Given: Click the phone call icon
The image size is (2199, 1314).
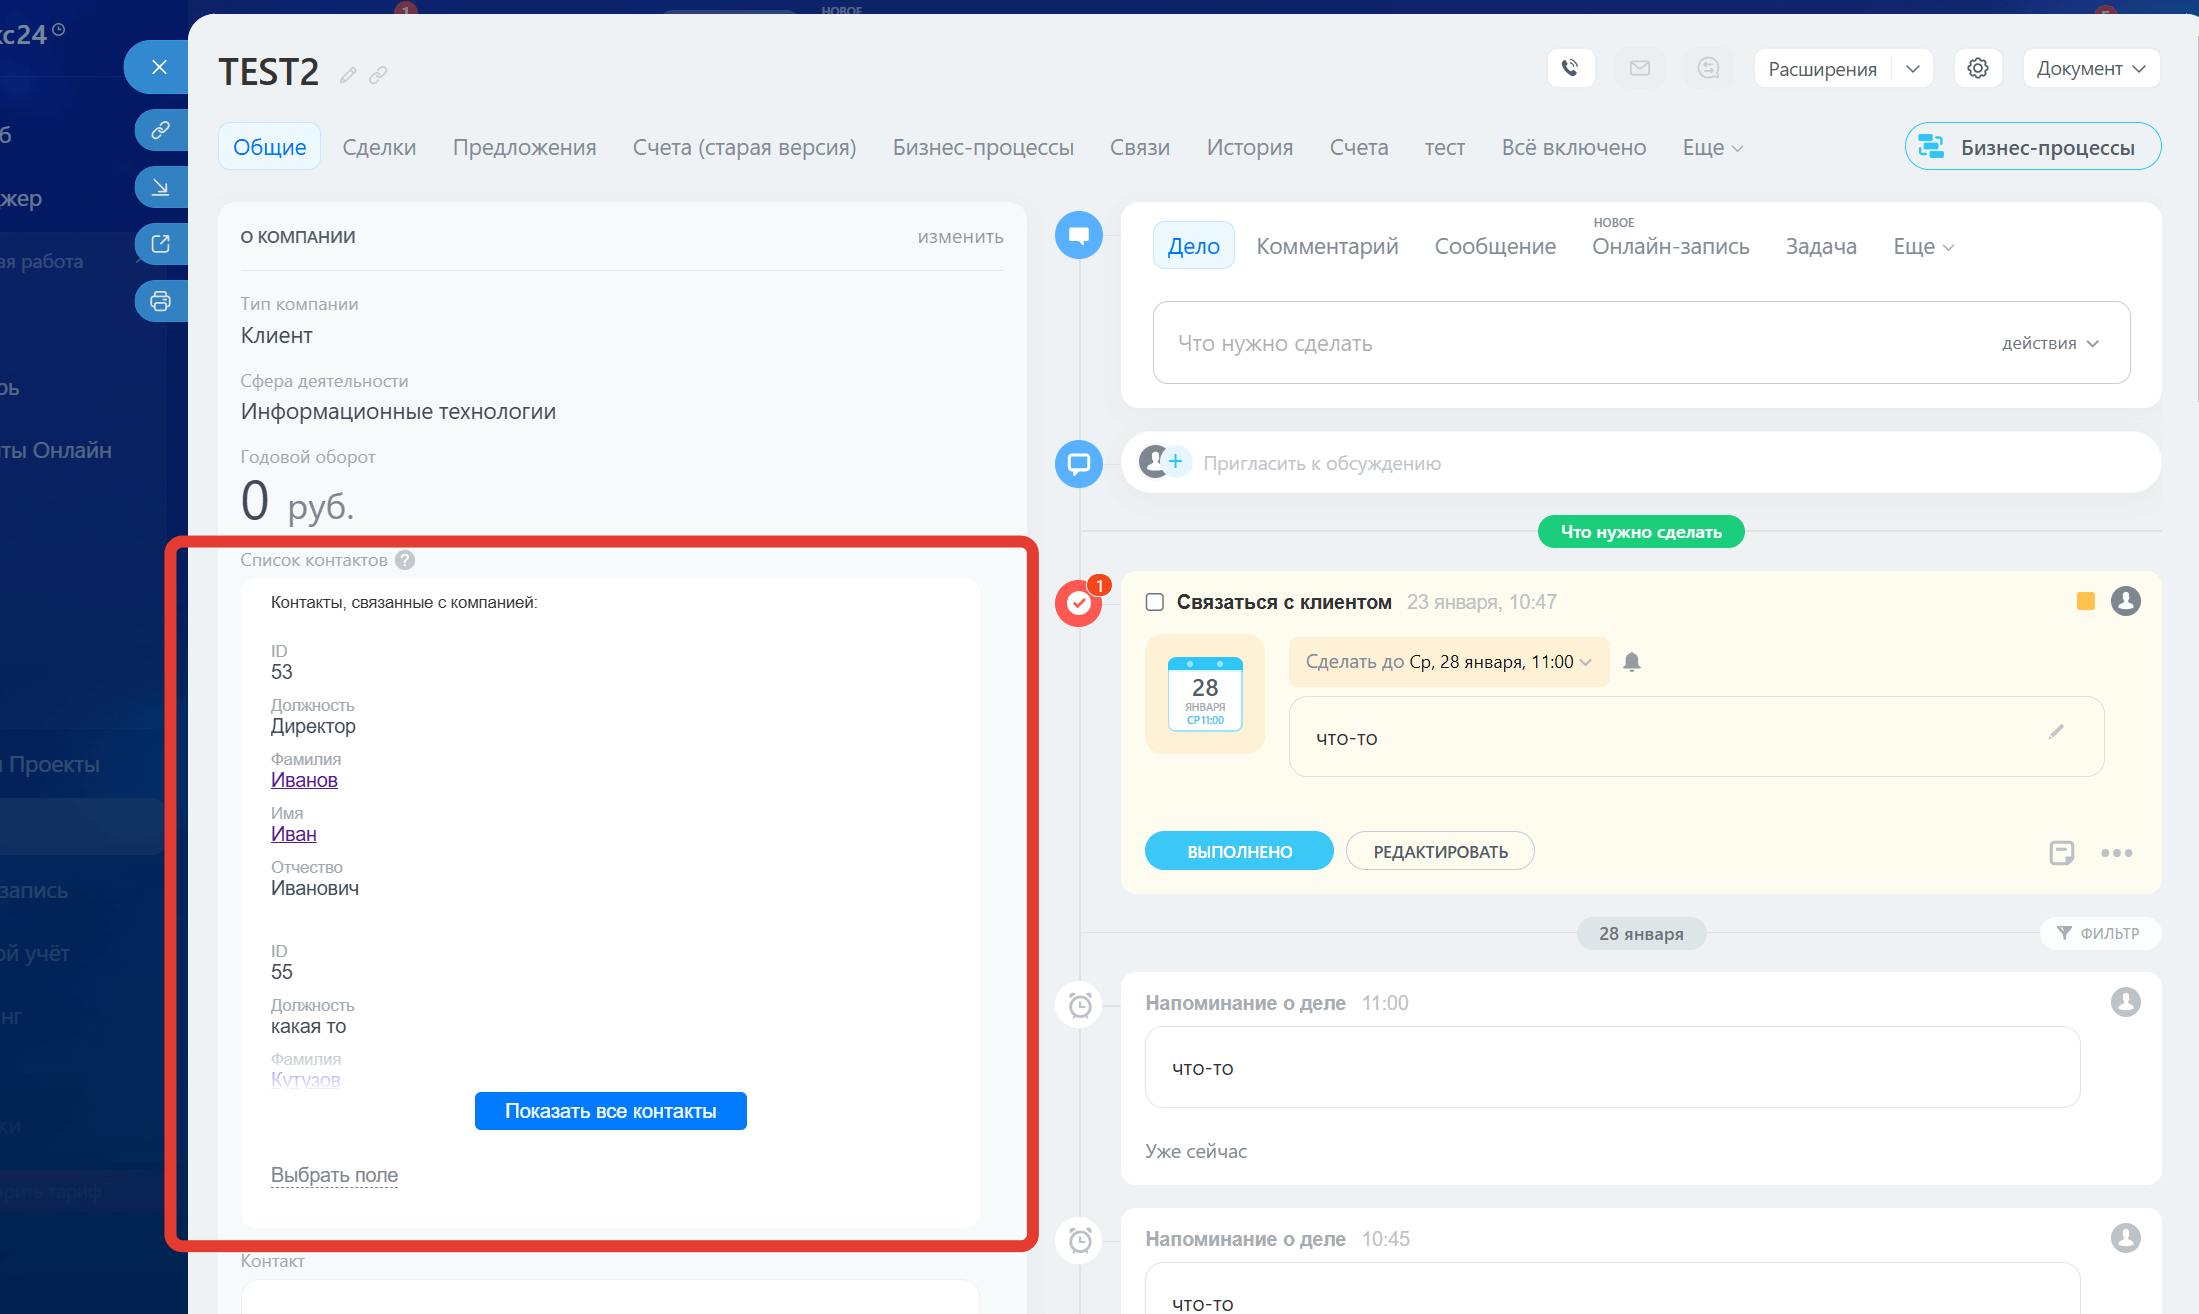Looking at the screenshot, I should click(1570, 68).
